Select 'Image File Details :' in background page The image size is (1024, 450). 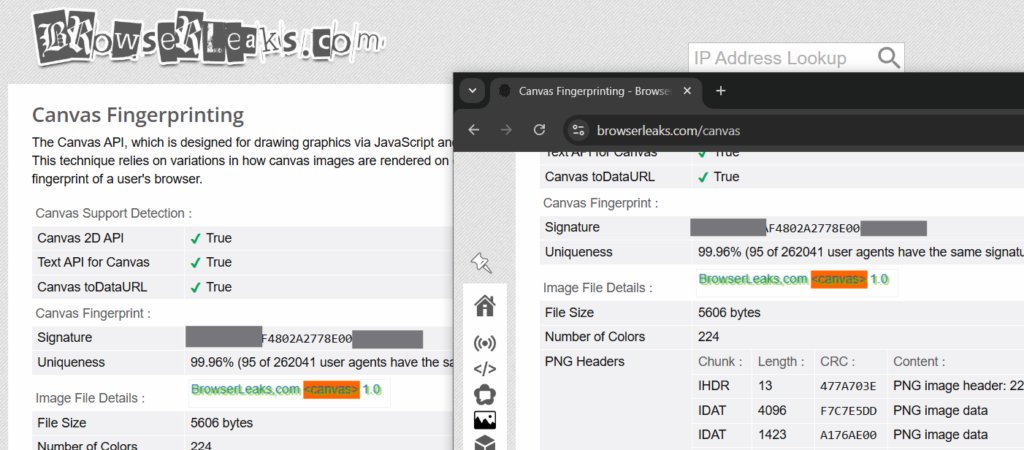tap(90, 398)
